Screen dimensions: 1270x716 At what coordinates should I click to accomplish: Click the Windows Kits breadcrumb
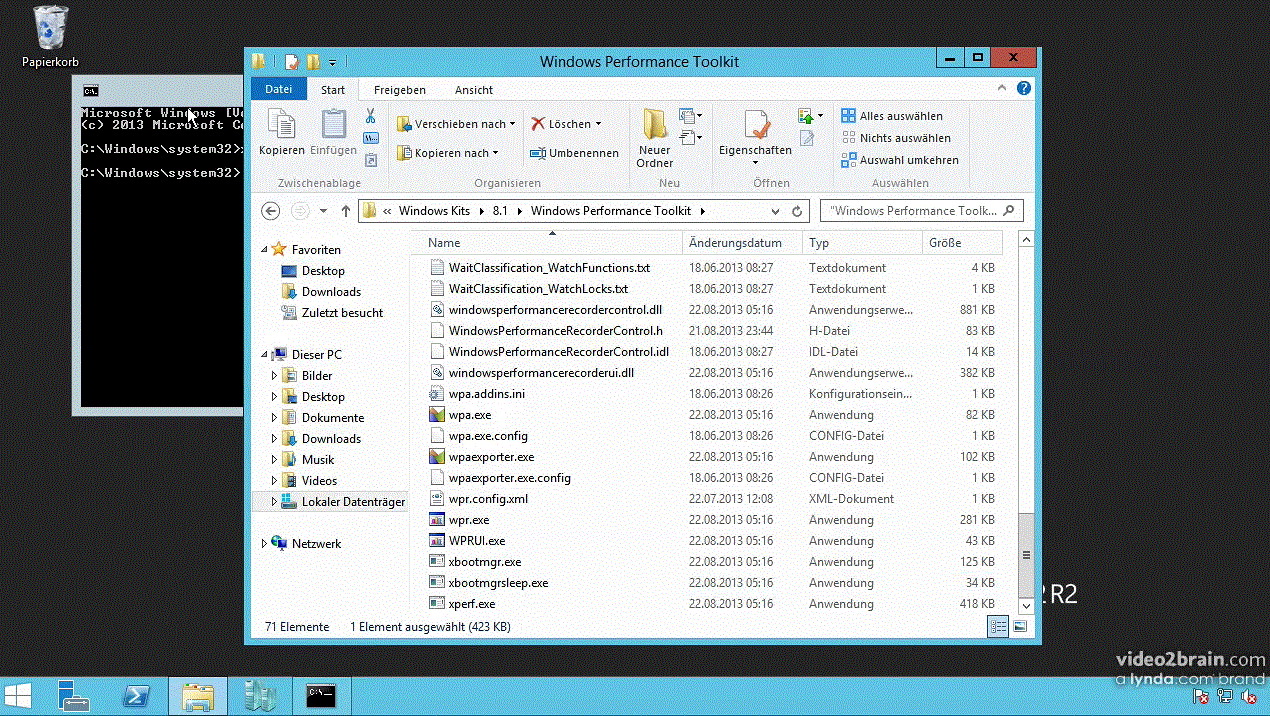[434, 211]
